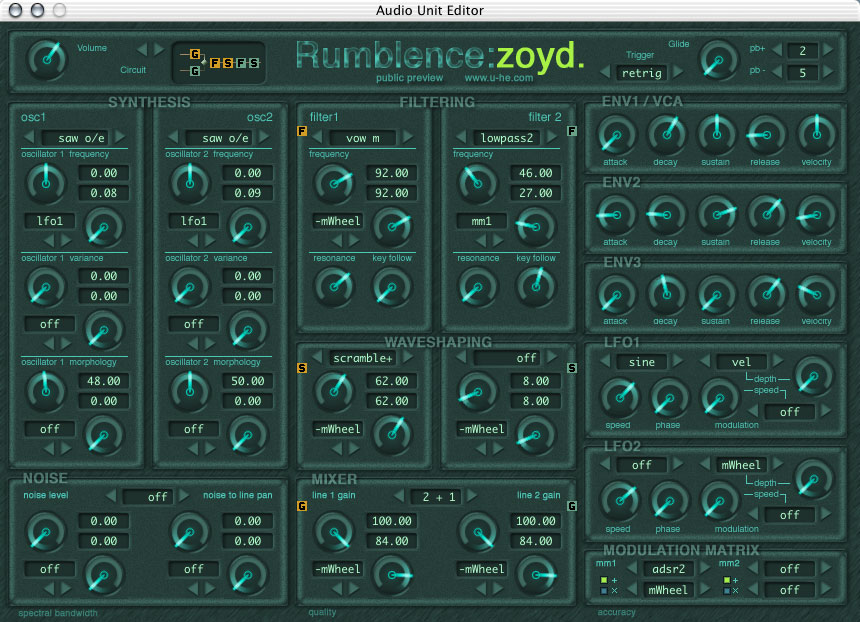
Task: Increase pb- range with its right arrow
Action: pos(828,72)
